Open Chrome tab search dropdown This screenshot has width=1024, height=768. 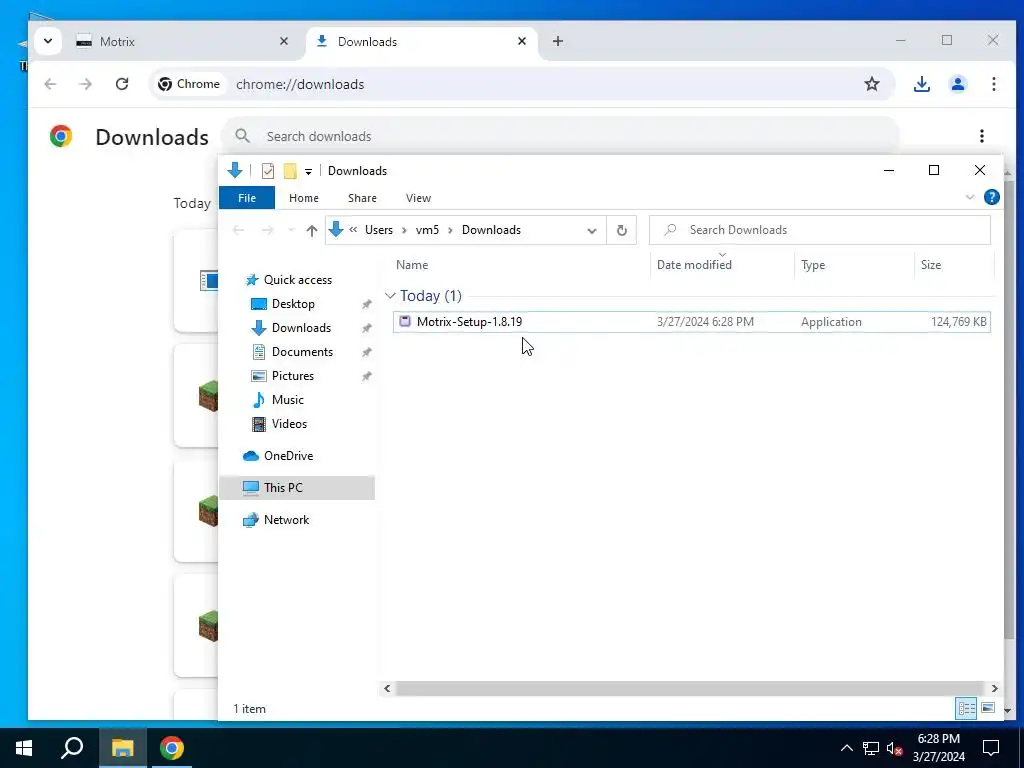coord(48,41)
